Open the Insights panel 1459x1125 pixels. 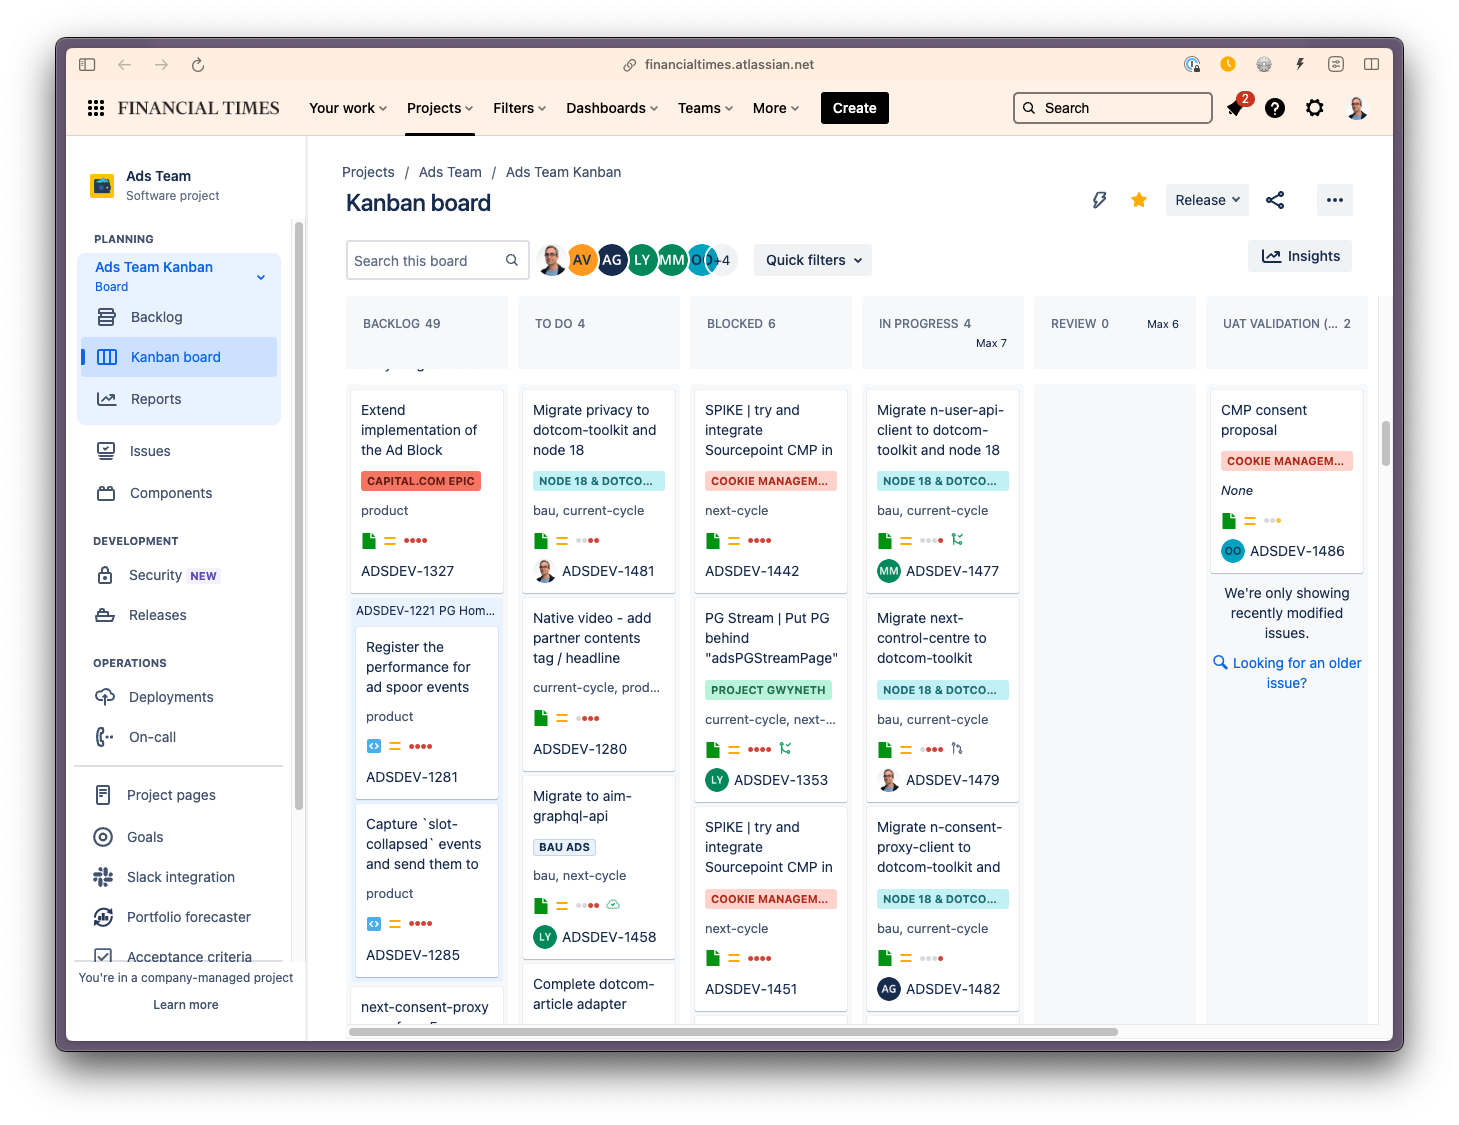tap(1300, 256)
